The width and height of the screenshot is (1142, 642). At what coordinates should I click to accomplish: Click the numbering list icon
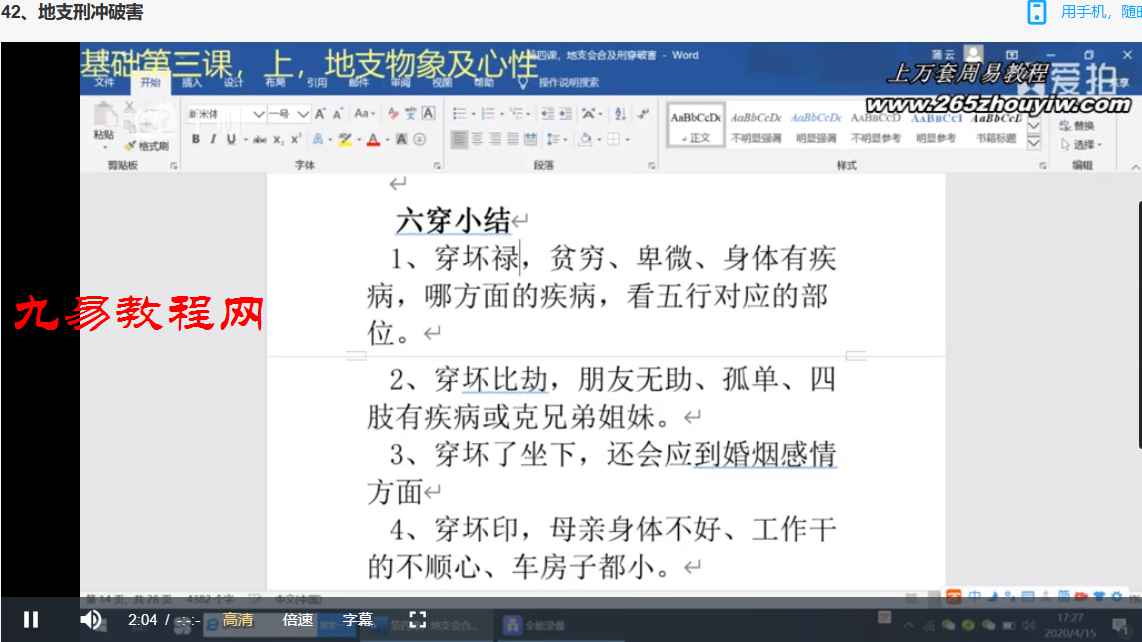[489, 114]
